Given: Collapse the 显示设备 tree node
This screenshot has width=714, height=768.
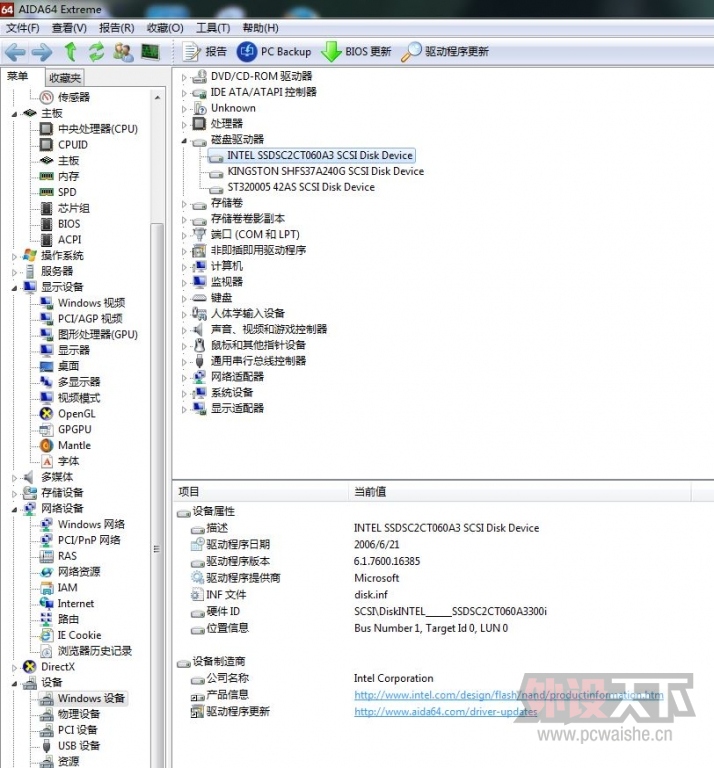Looking at the screenshot, I should tap(14, 288).
